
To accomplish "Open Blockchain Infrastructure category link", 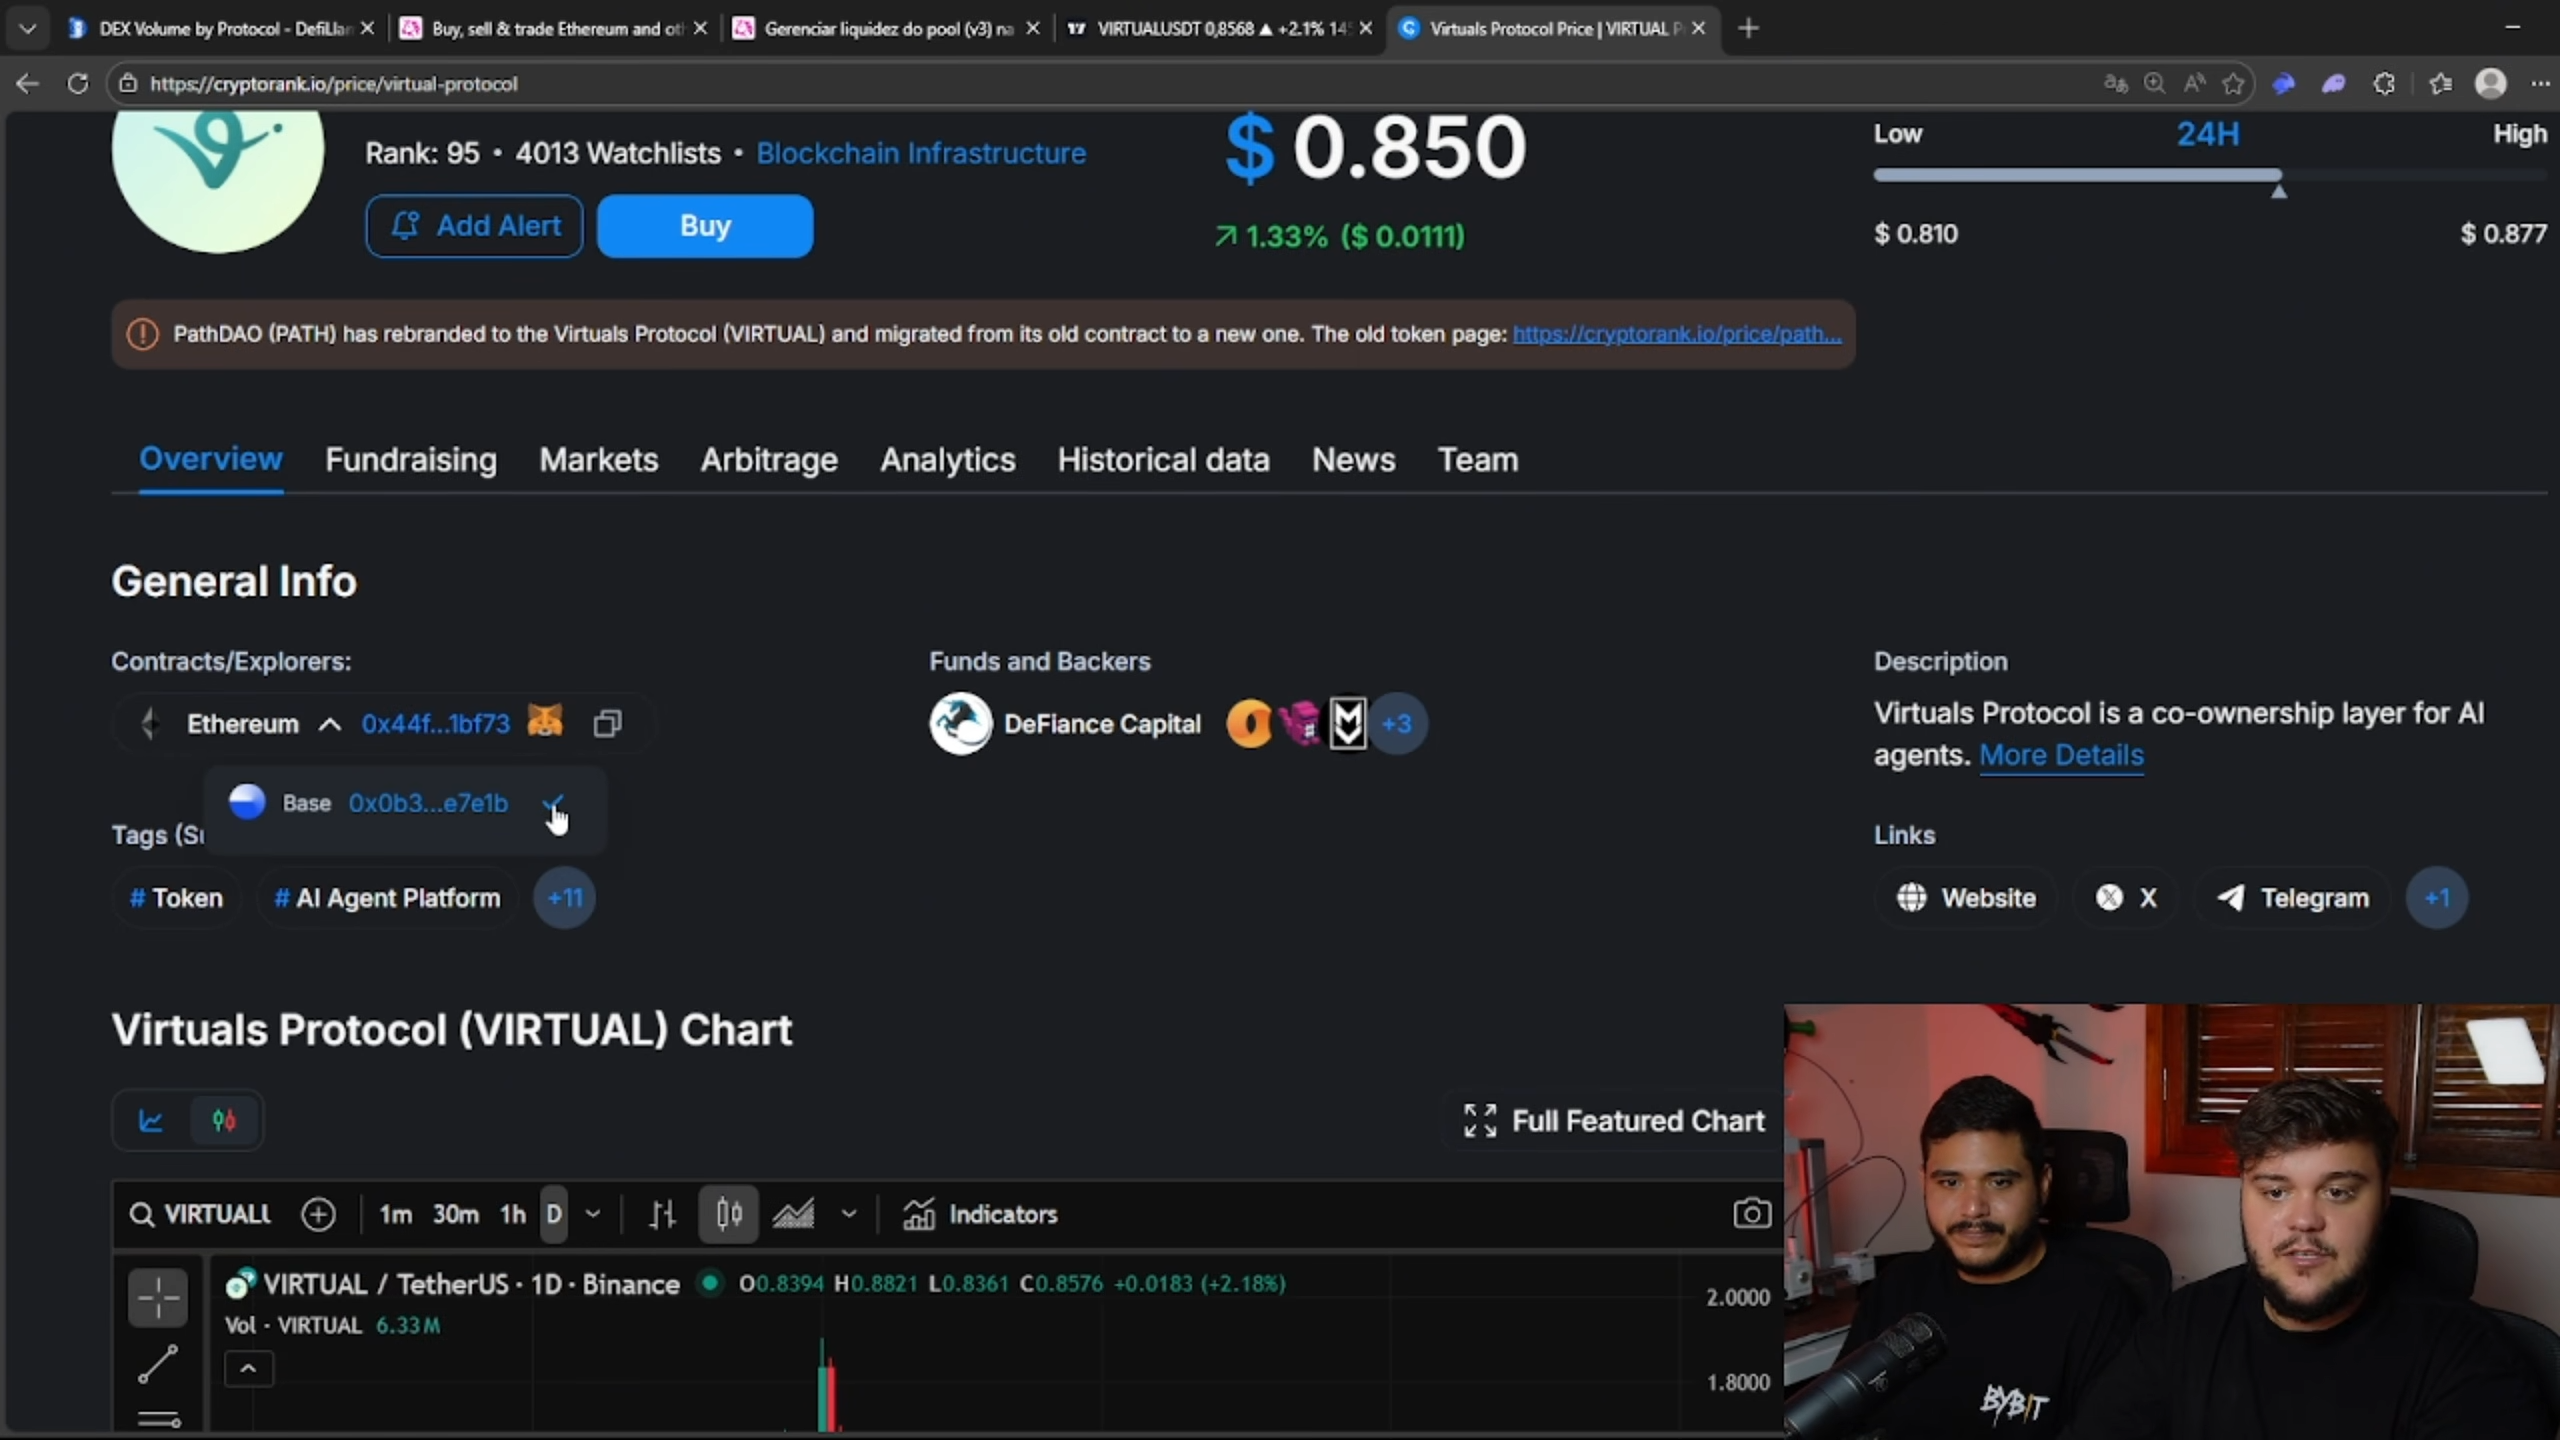I will [921, 153].
